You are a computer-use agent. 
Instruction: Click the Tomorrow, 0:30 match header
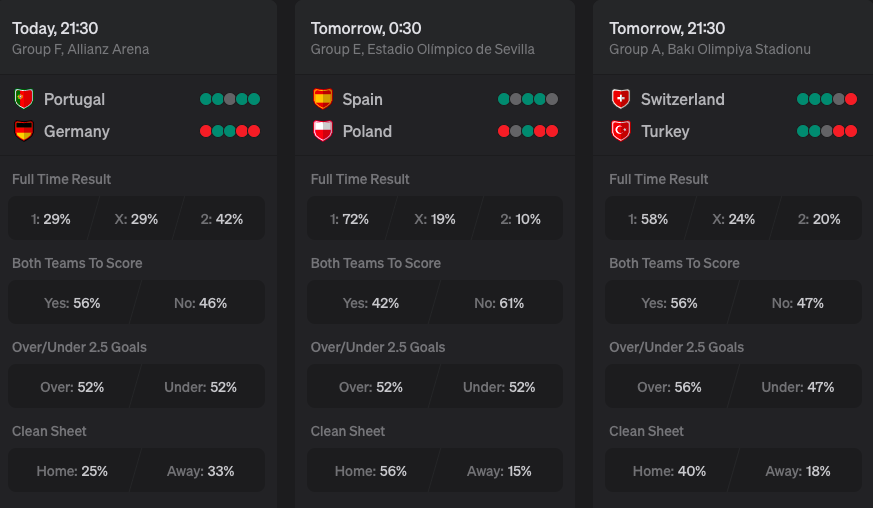point(366,28)
